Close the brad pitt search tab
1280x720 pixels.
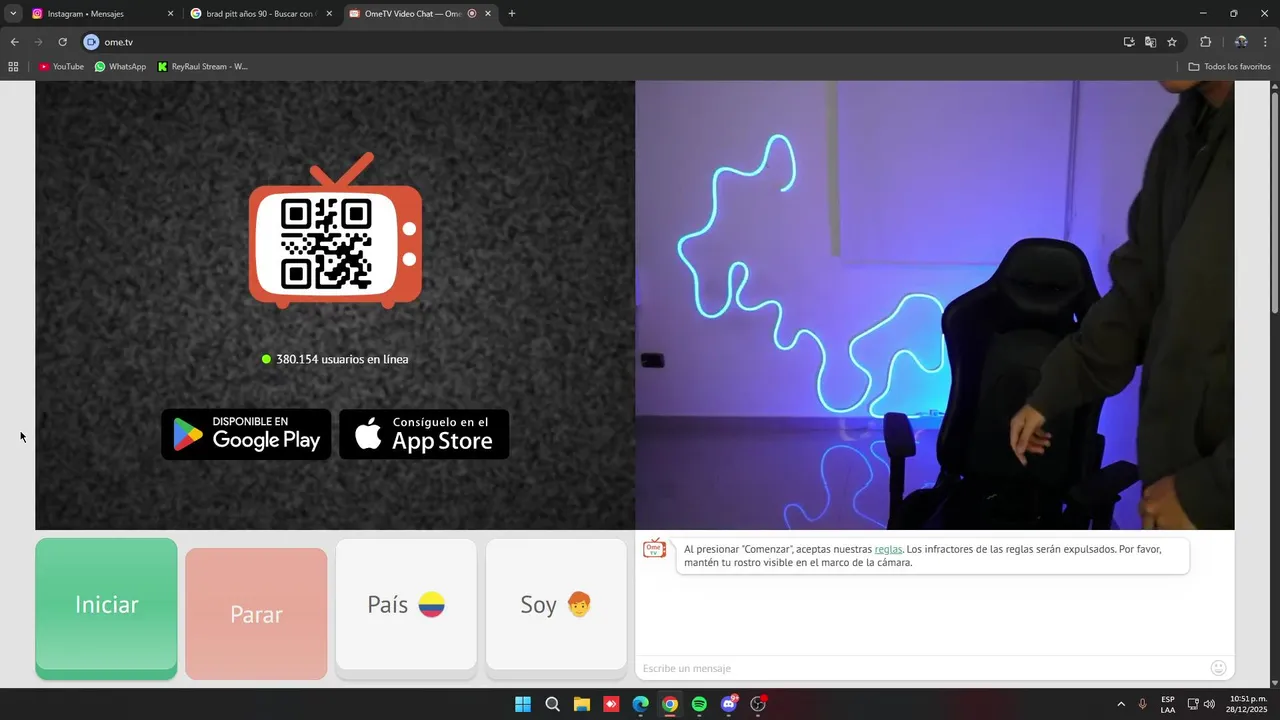coord(329,14)
